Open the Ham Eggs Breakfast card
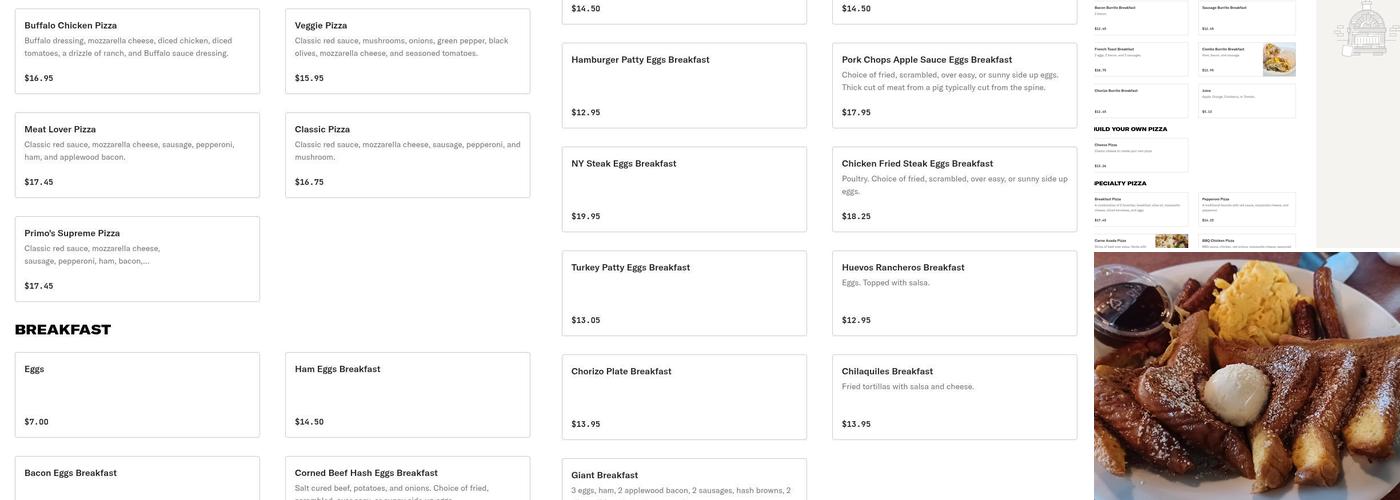This screenshot has height=500, width=1400. point(407,394)
